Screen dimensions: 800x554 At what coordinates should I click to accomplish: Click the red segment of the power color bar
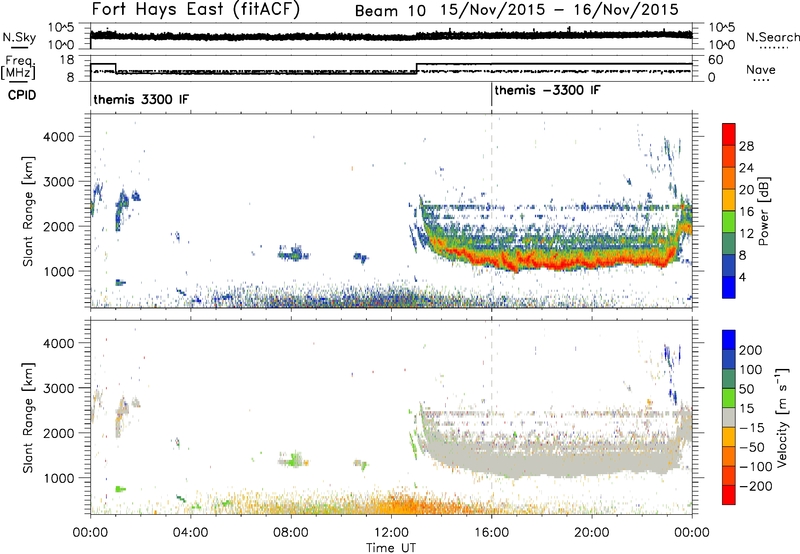tap(729, 134)
